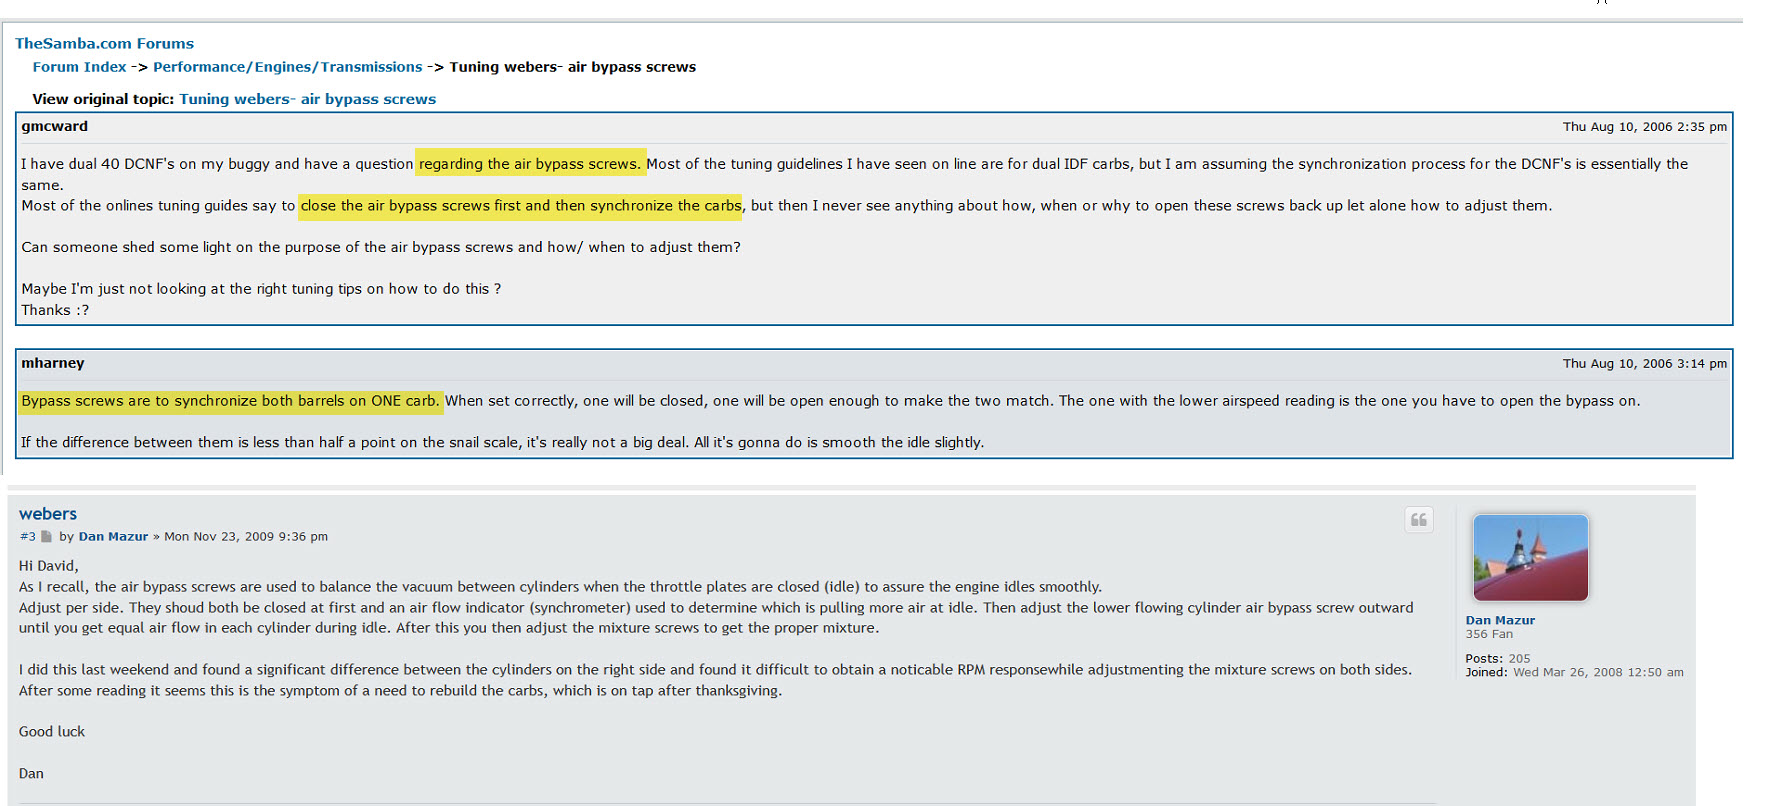Click the small post icon beside #3
The height and width of the screenshot is (806, 1782).
[46, 537]
